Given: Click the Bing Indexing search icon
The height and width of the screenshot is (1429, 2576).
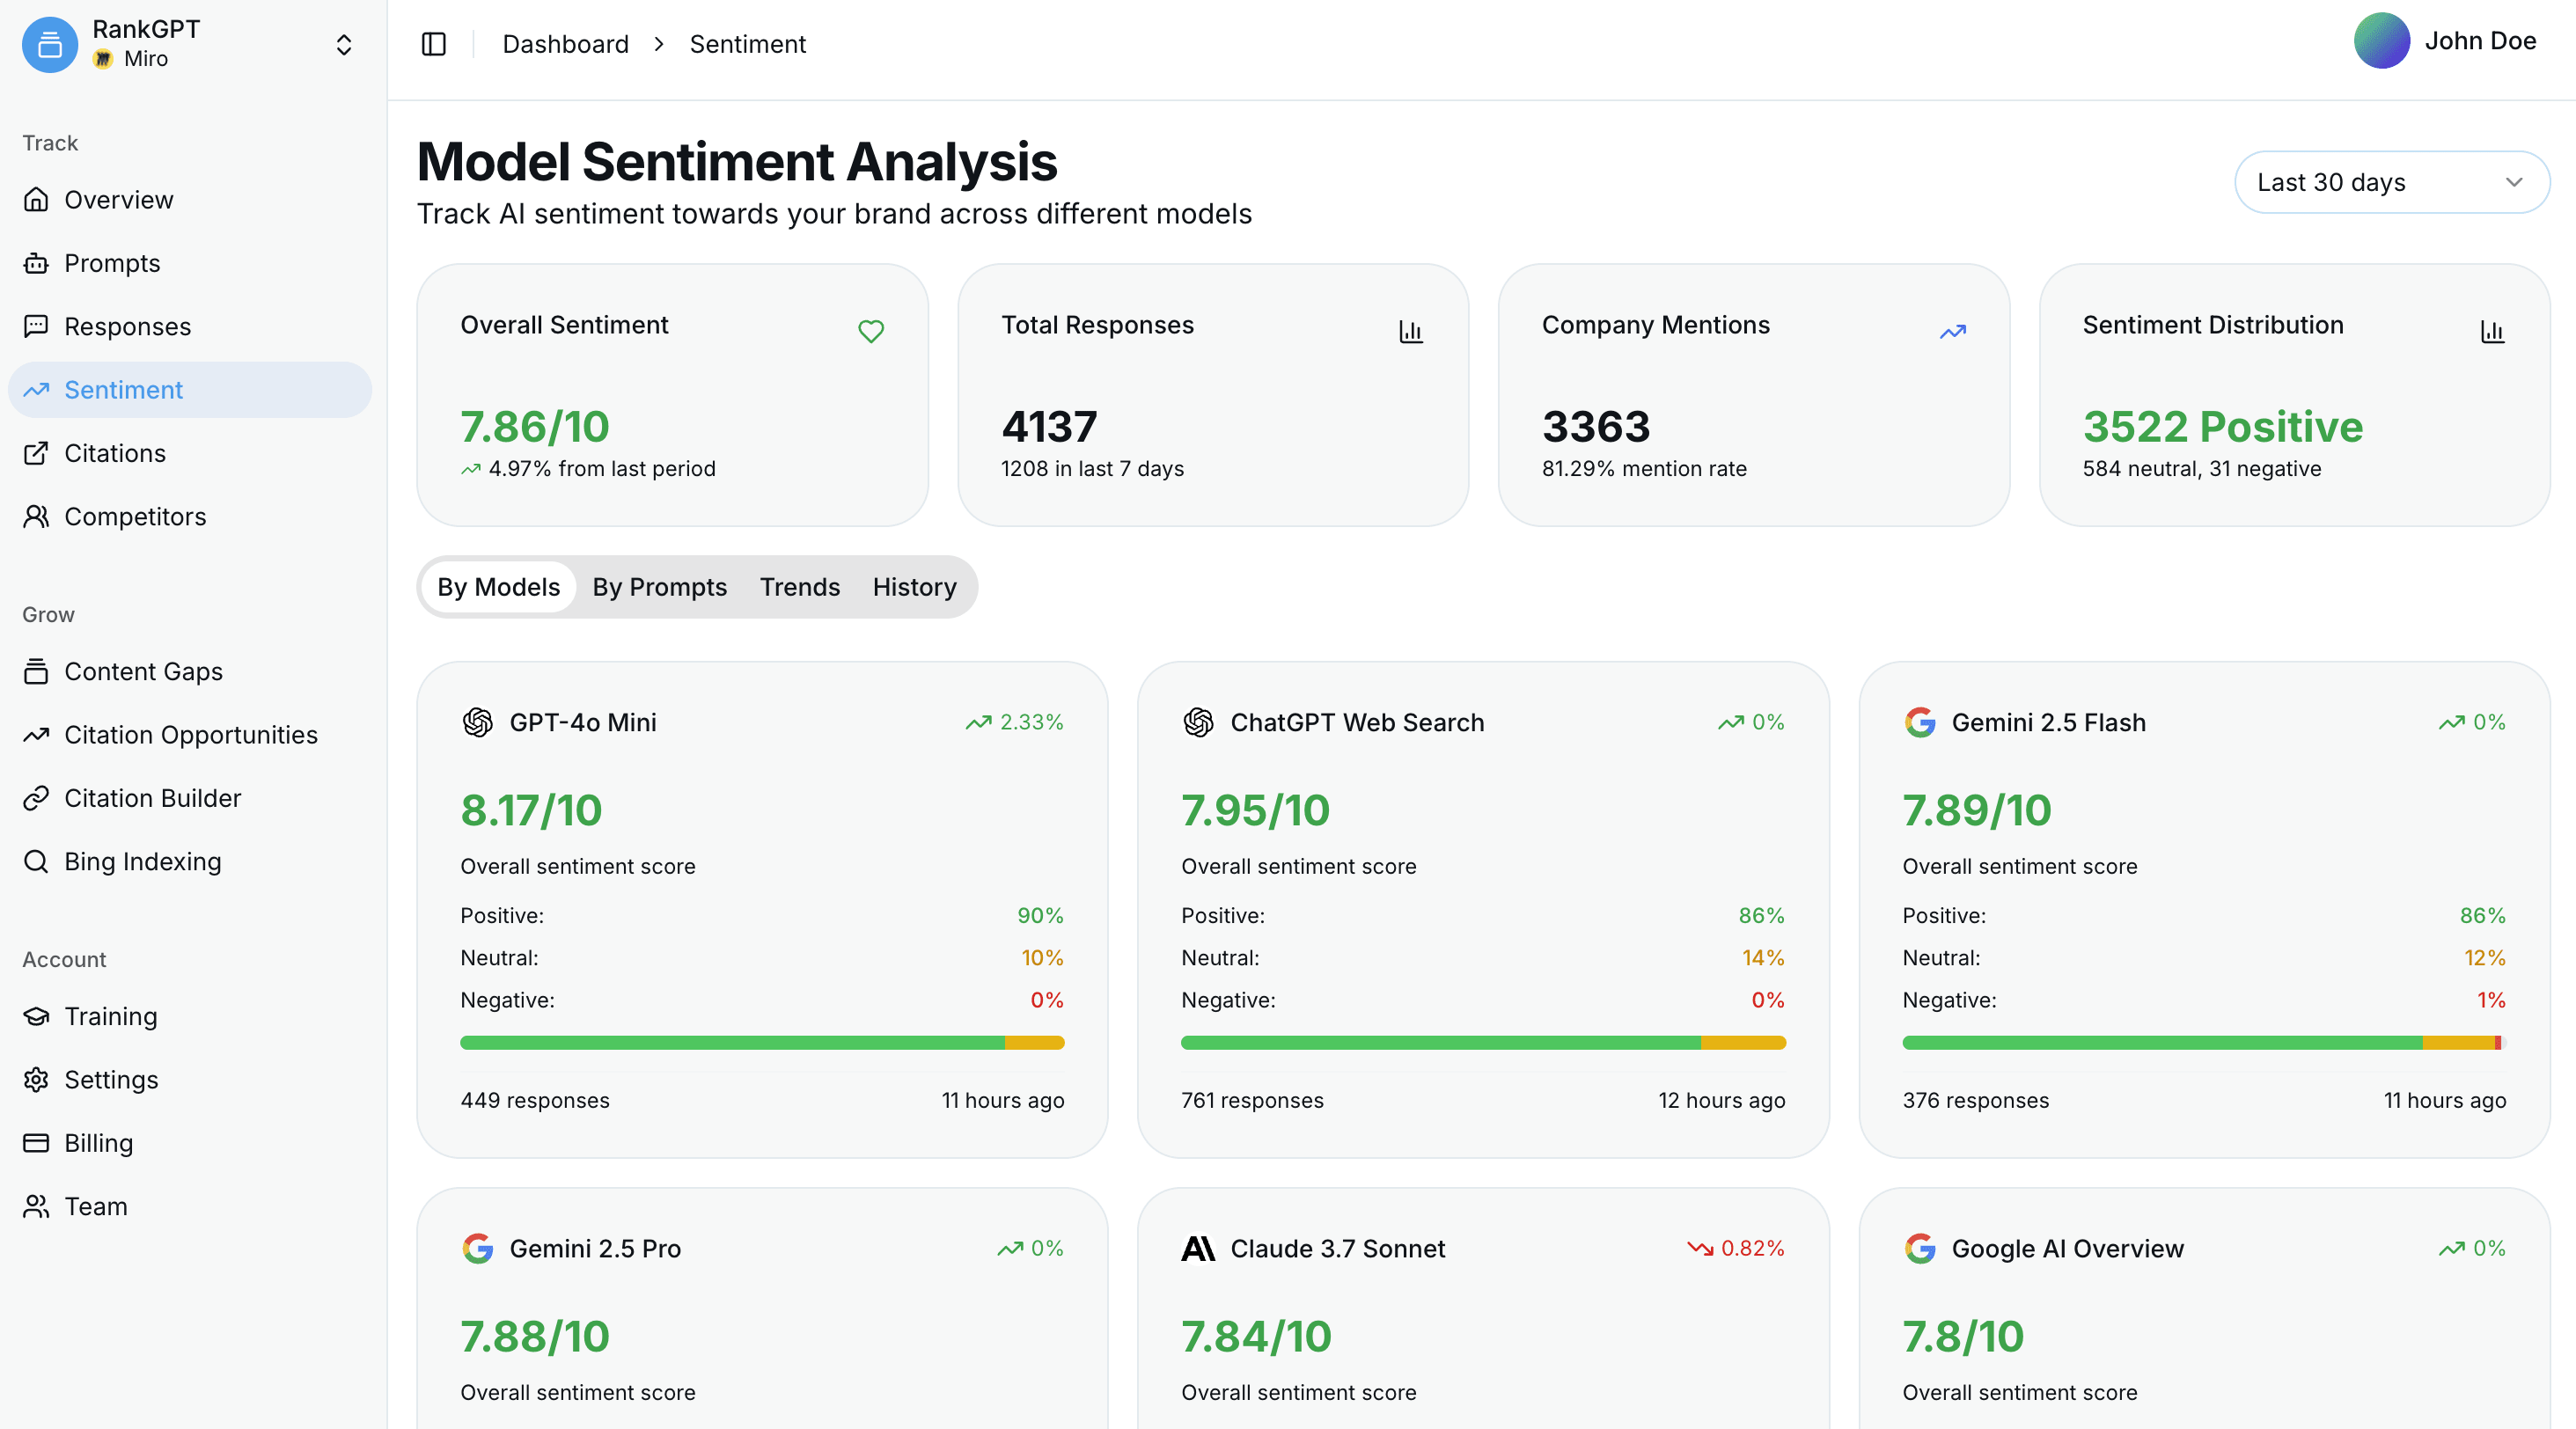Looking at the screenshot, I should (36, 861).
